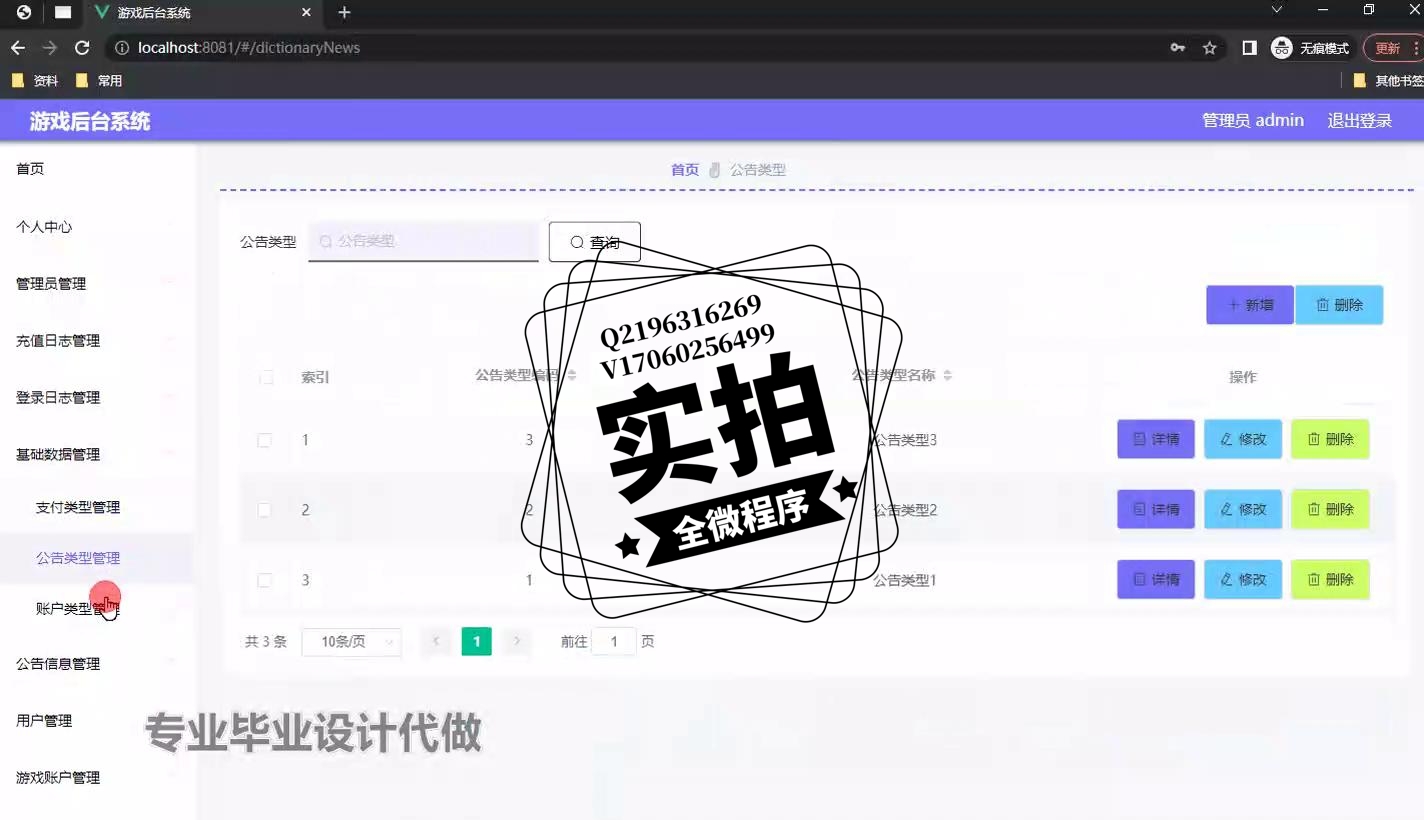Open the 资料 bookmarks folder

(35, 81)
